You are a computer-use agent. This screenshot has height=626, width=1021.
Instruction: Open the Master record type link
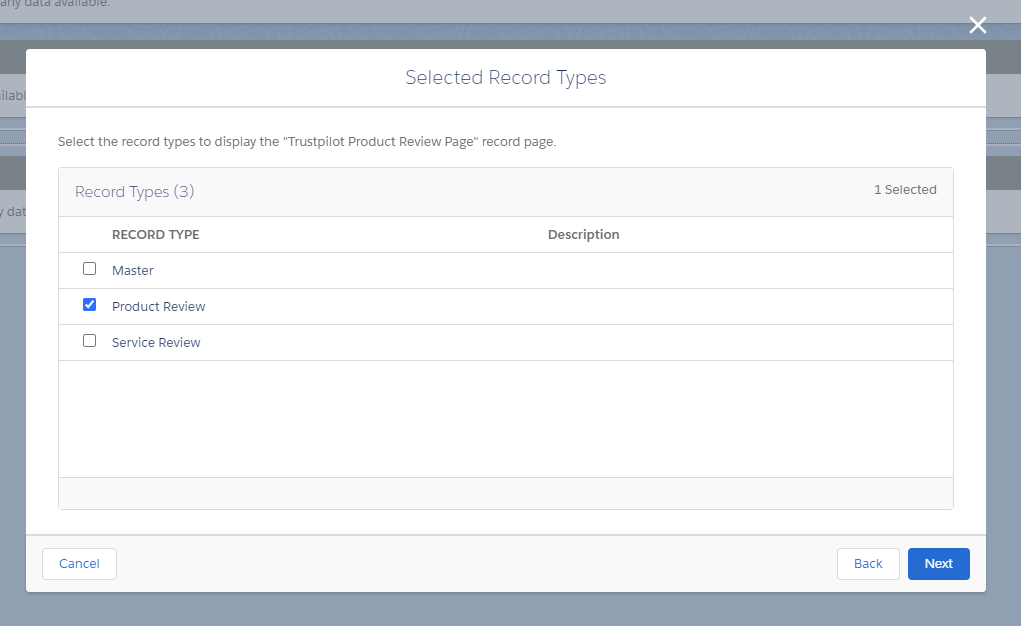click(132, 270)
